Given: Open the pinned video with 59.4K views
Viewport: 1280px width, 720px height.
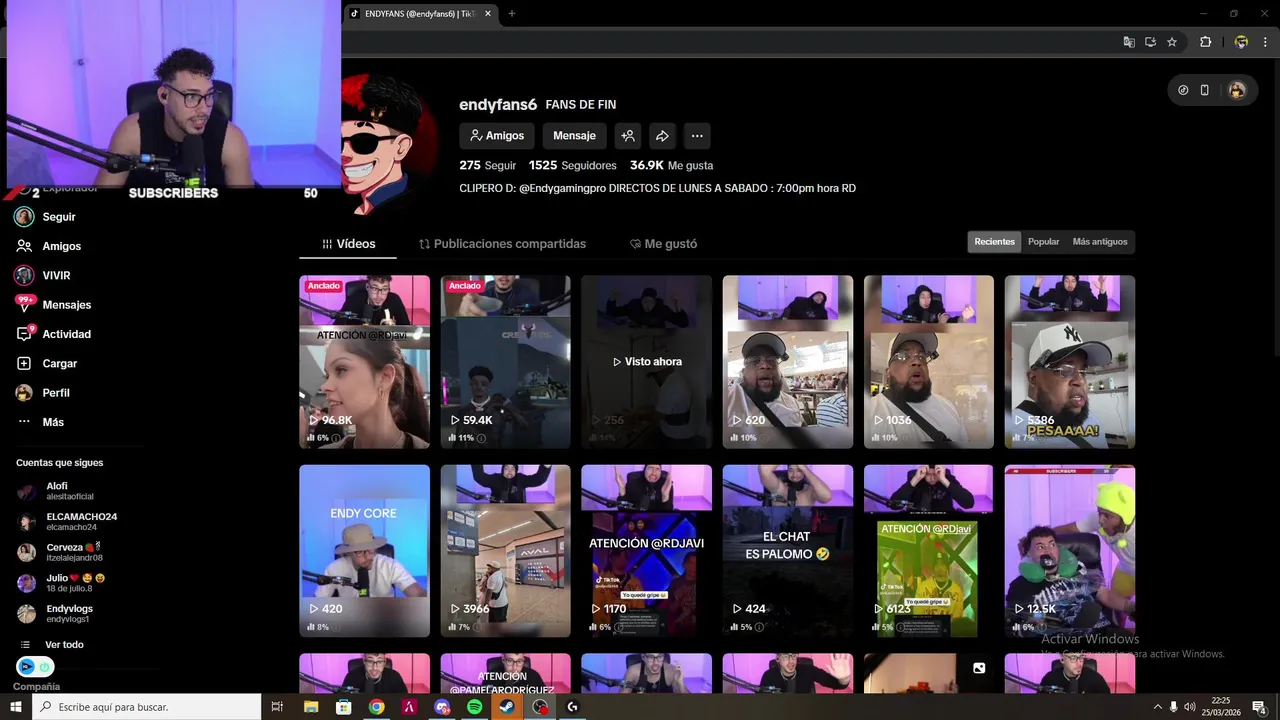Looking at the screenshot, I should [x=506, y=362].
